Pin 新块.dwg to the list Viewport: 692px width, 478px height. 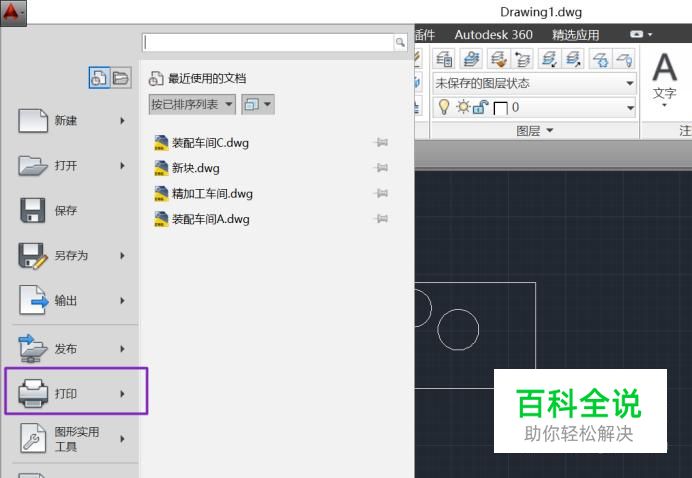click(381, 168)
